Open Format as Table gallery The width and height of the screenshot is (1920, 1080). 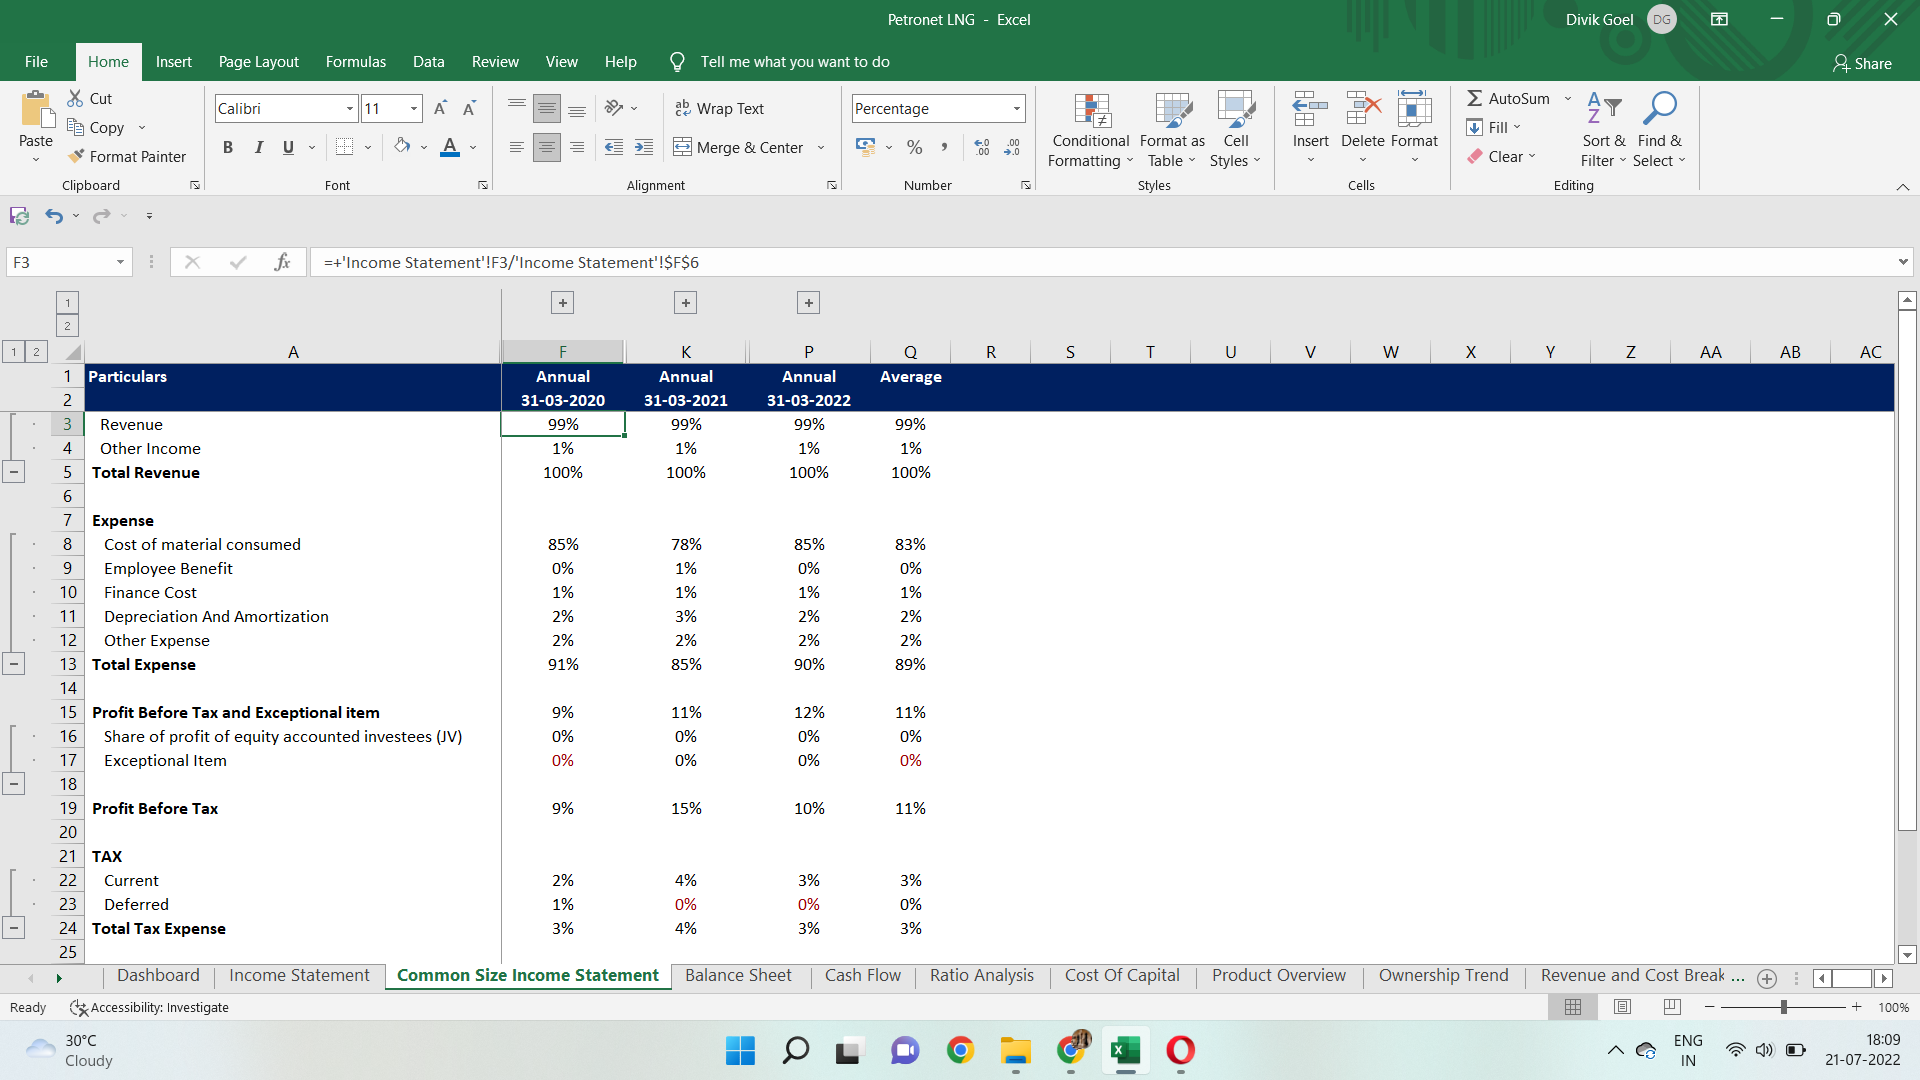1172,131
